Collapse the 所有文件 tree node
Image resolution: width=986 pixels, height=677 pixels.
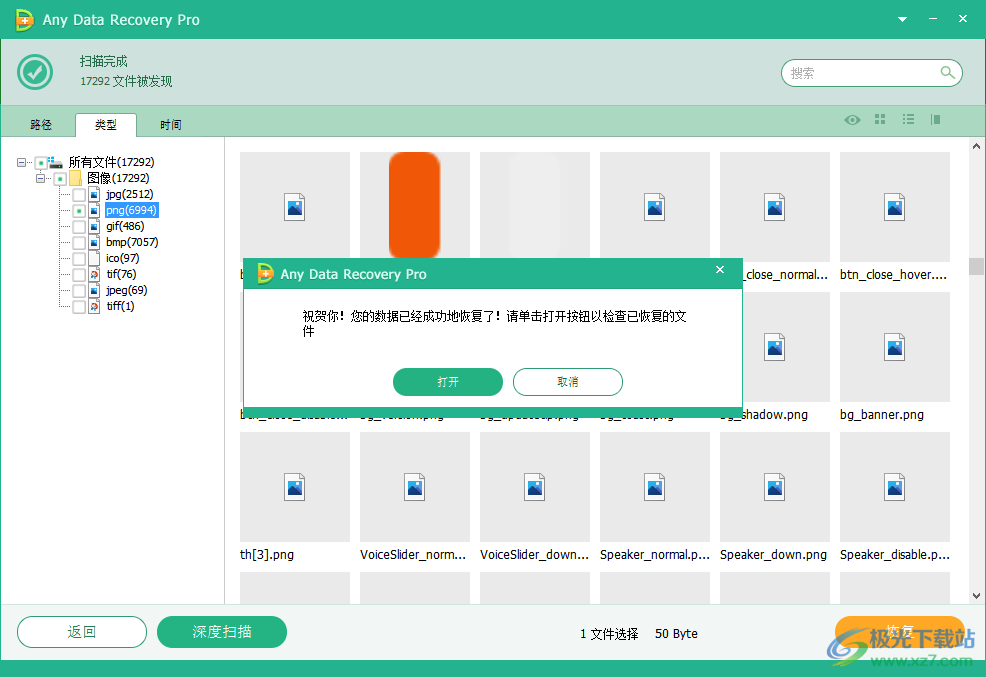(x=21, y=162)
